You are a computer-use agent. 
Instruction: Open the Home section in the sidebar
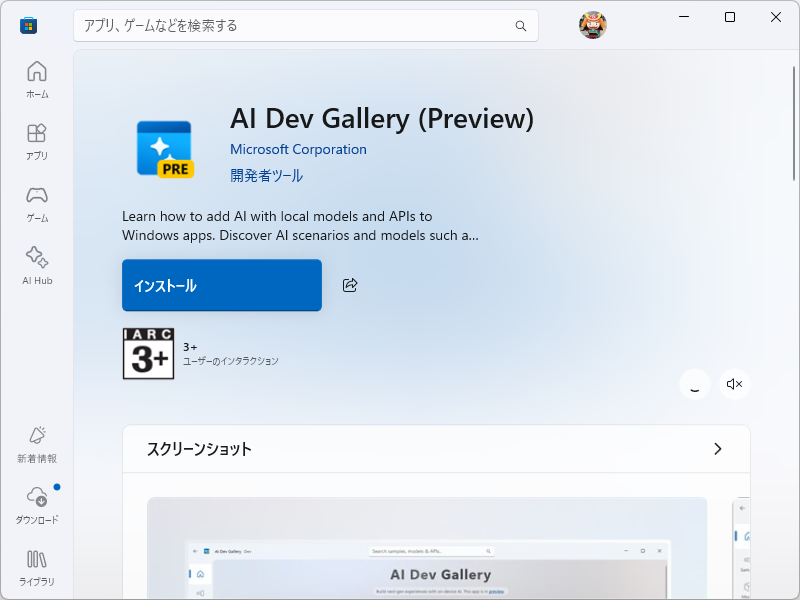[x=36, y=78]
